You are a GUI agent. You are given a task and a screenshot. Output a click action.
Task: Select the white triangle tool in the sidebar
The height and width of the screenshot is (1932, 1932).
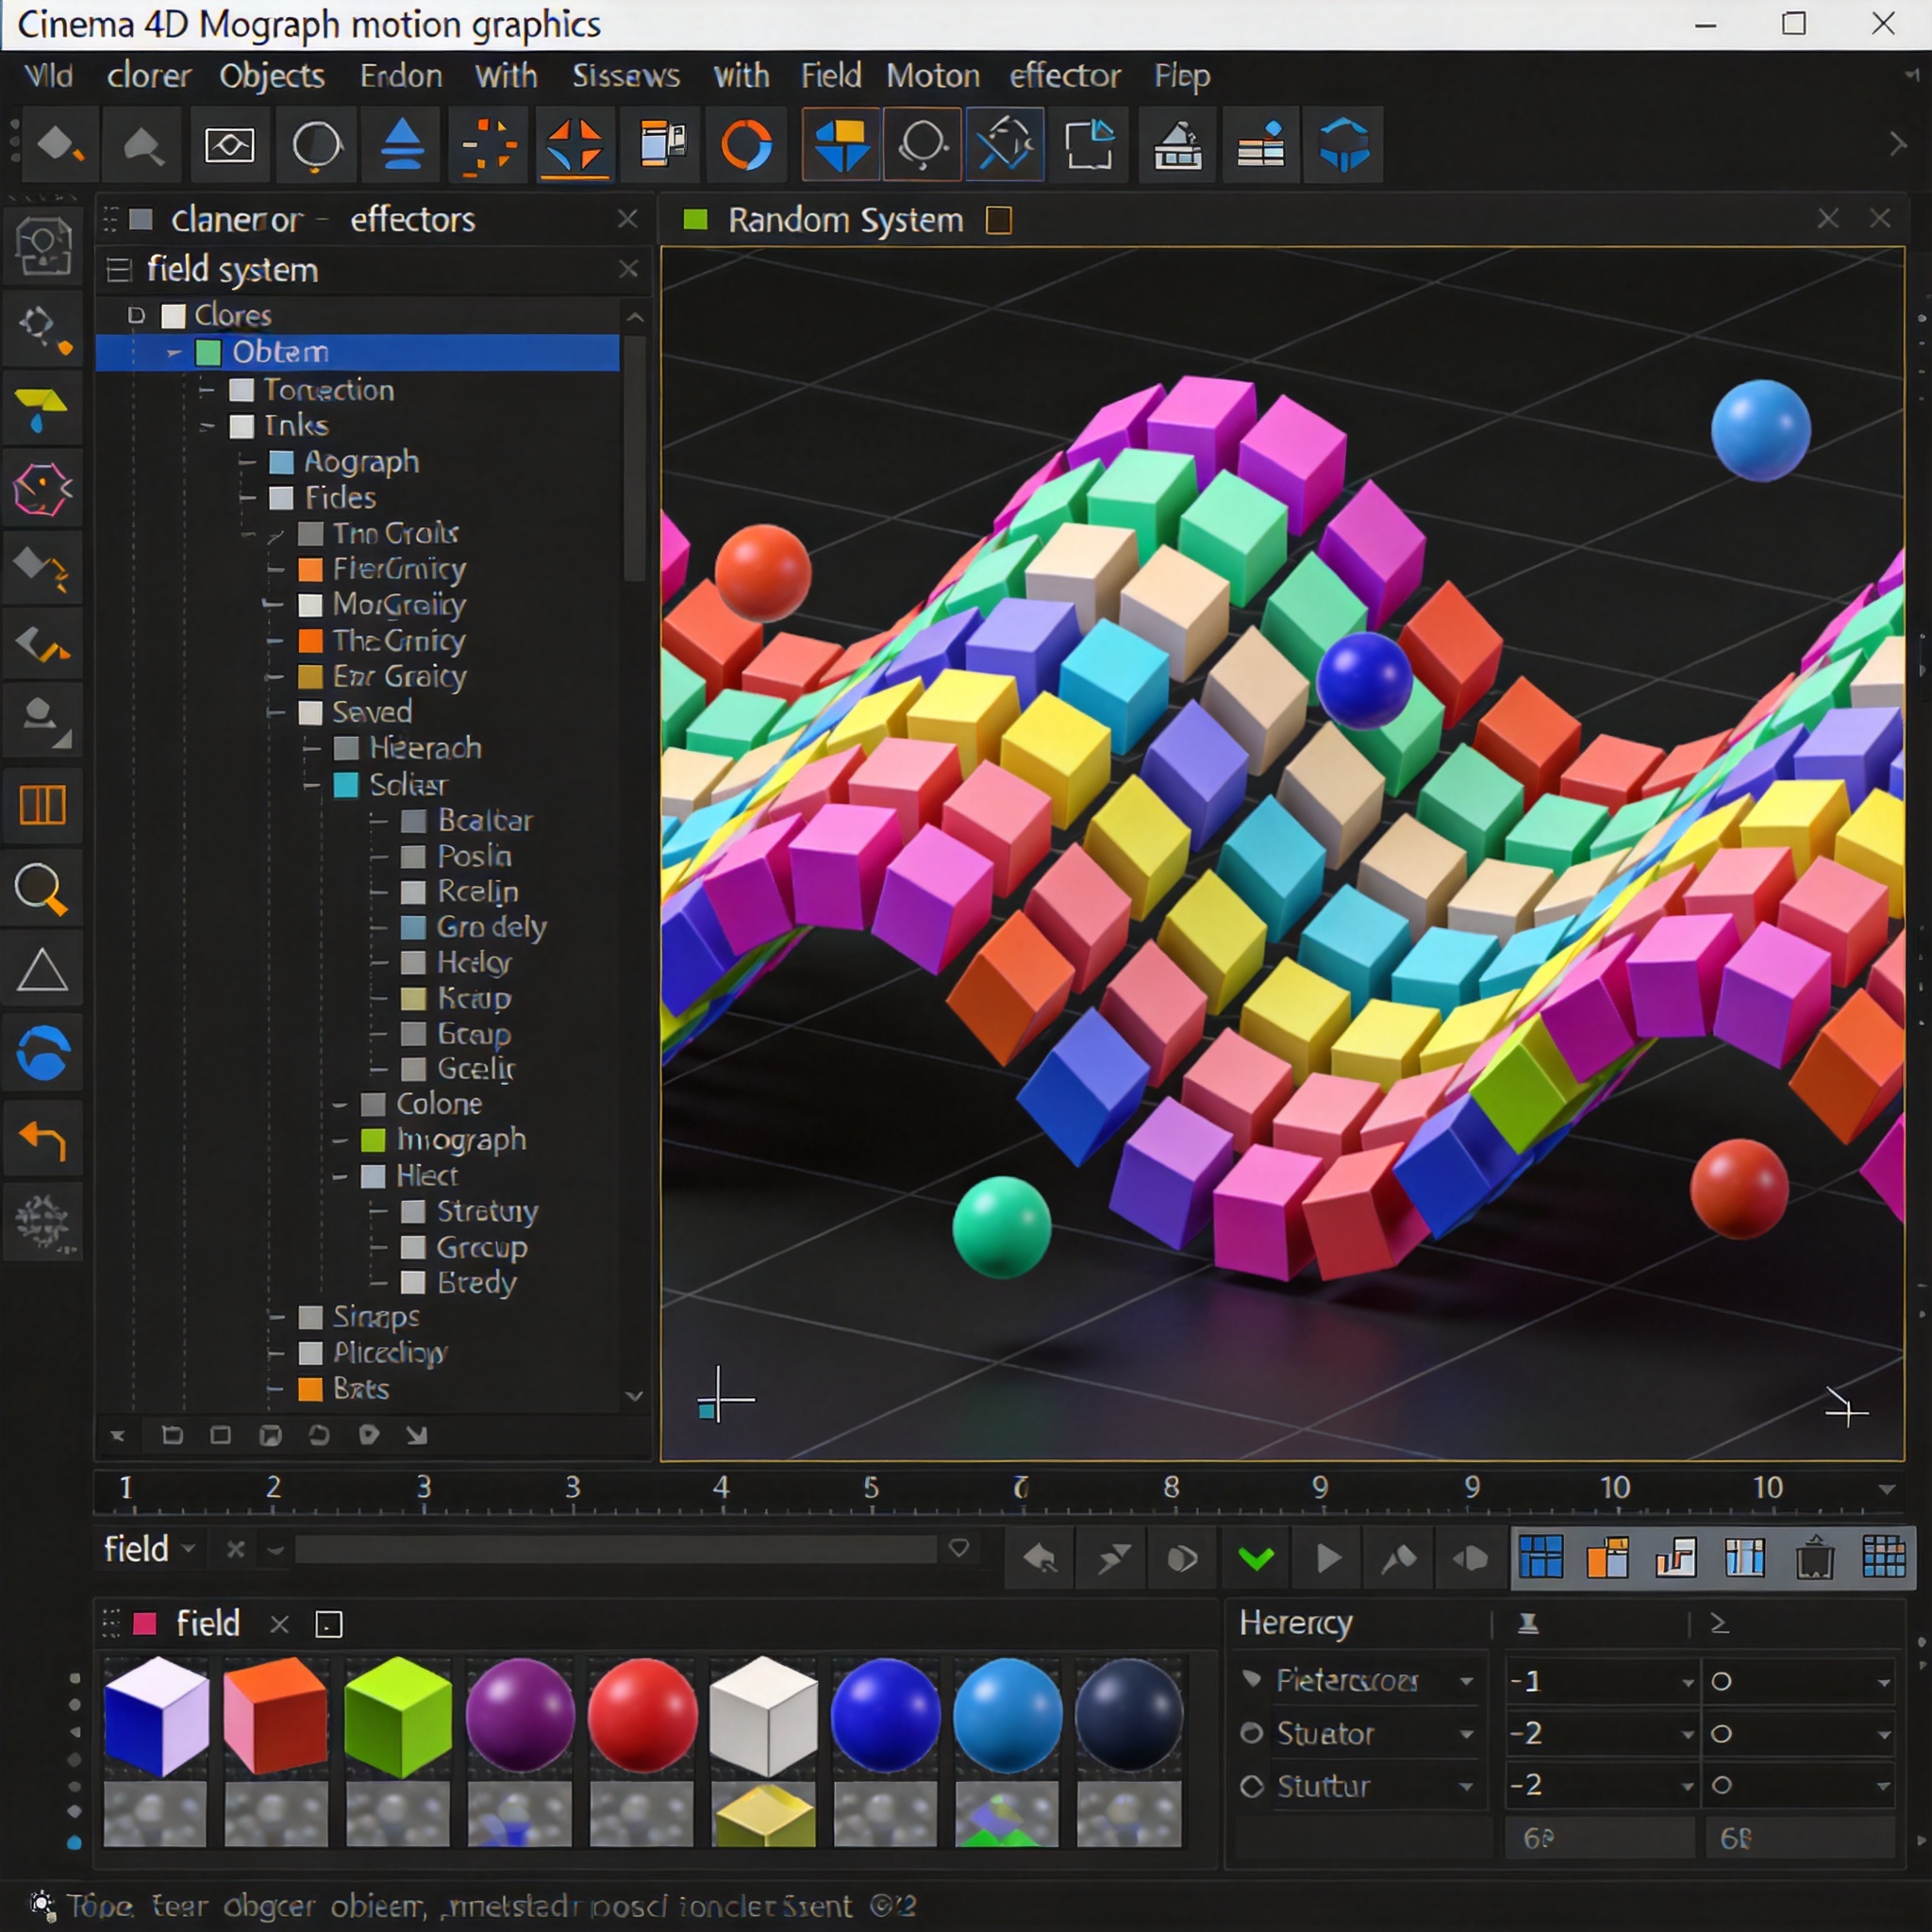(42, 970)
